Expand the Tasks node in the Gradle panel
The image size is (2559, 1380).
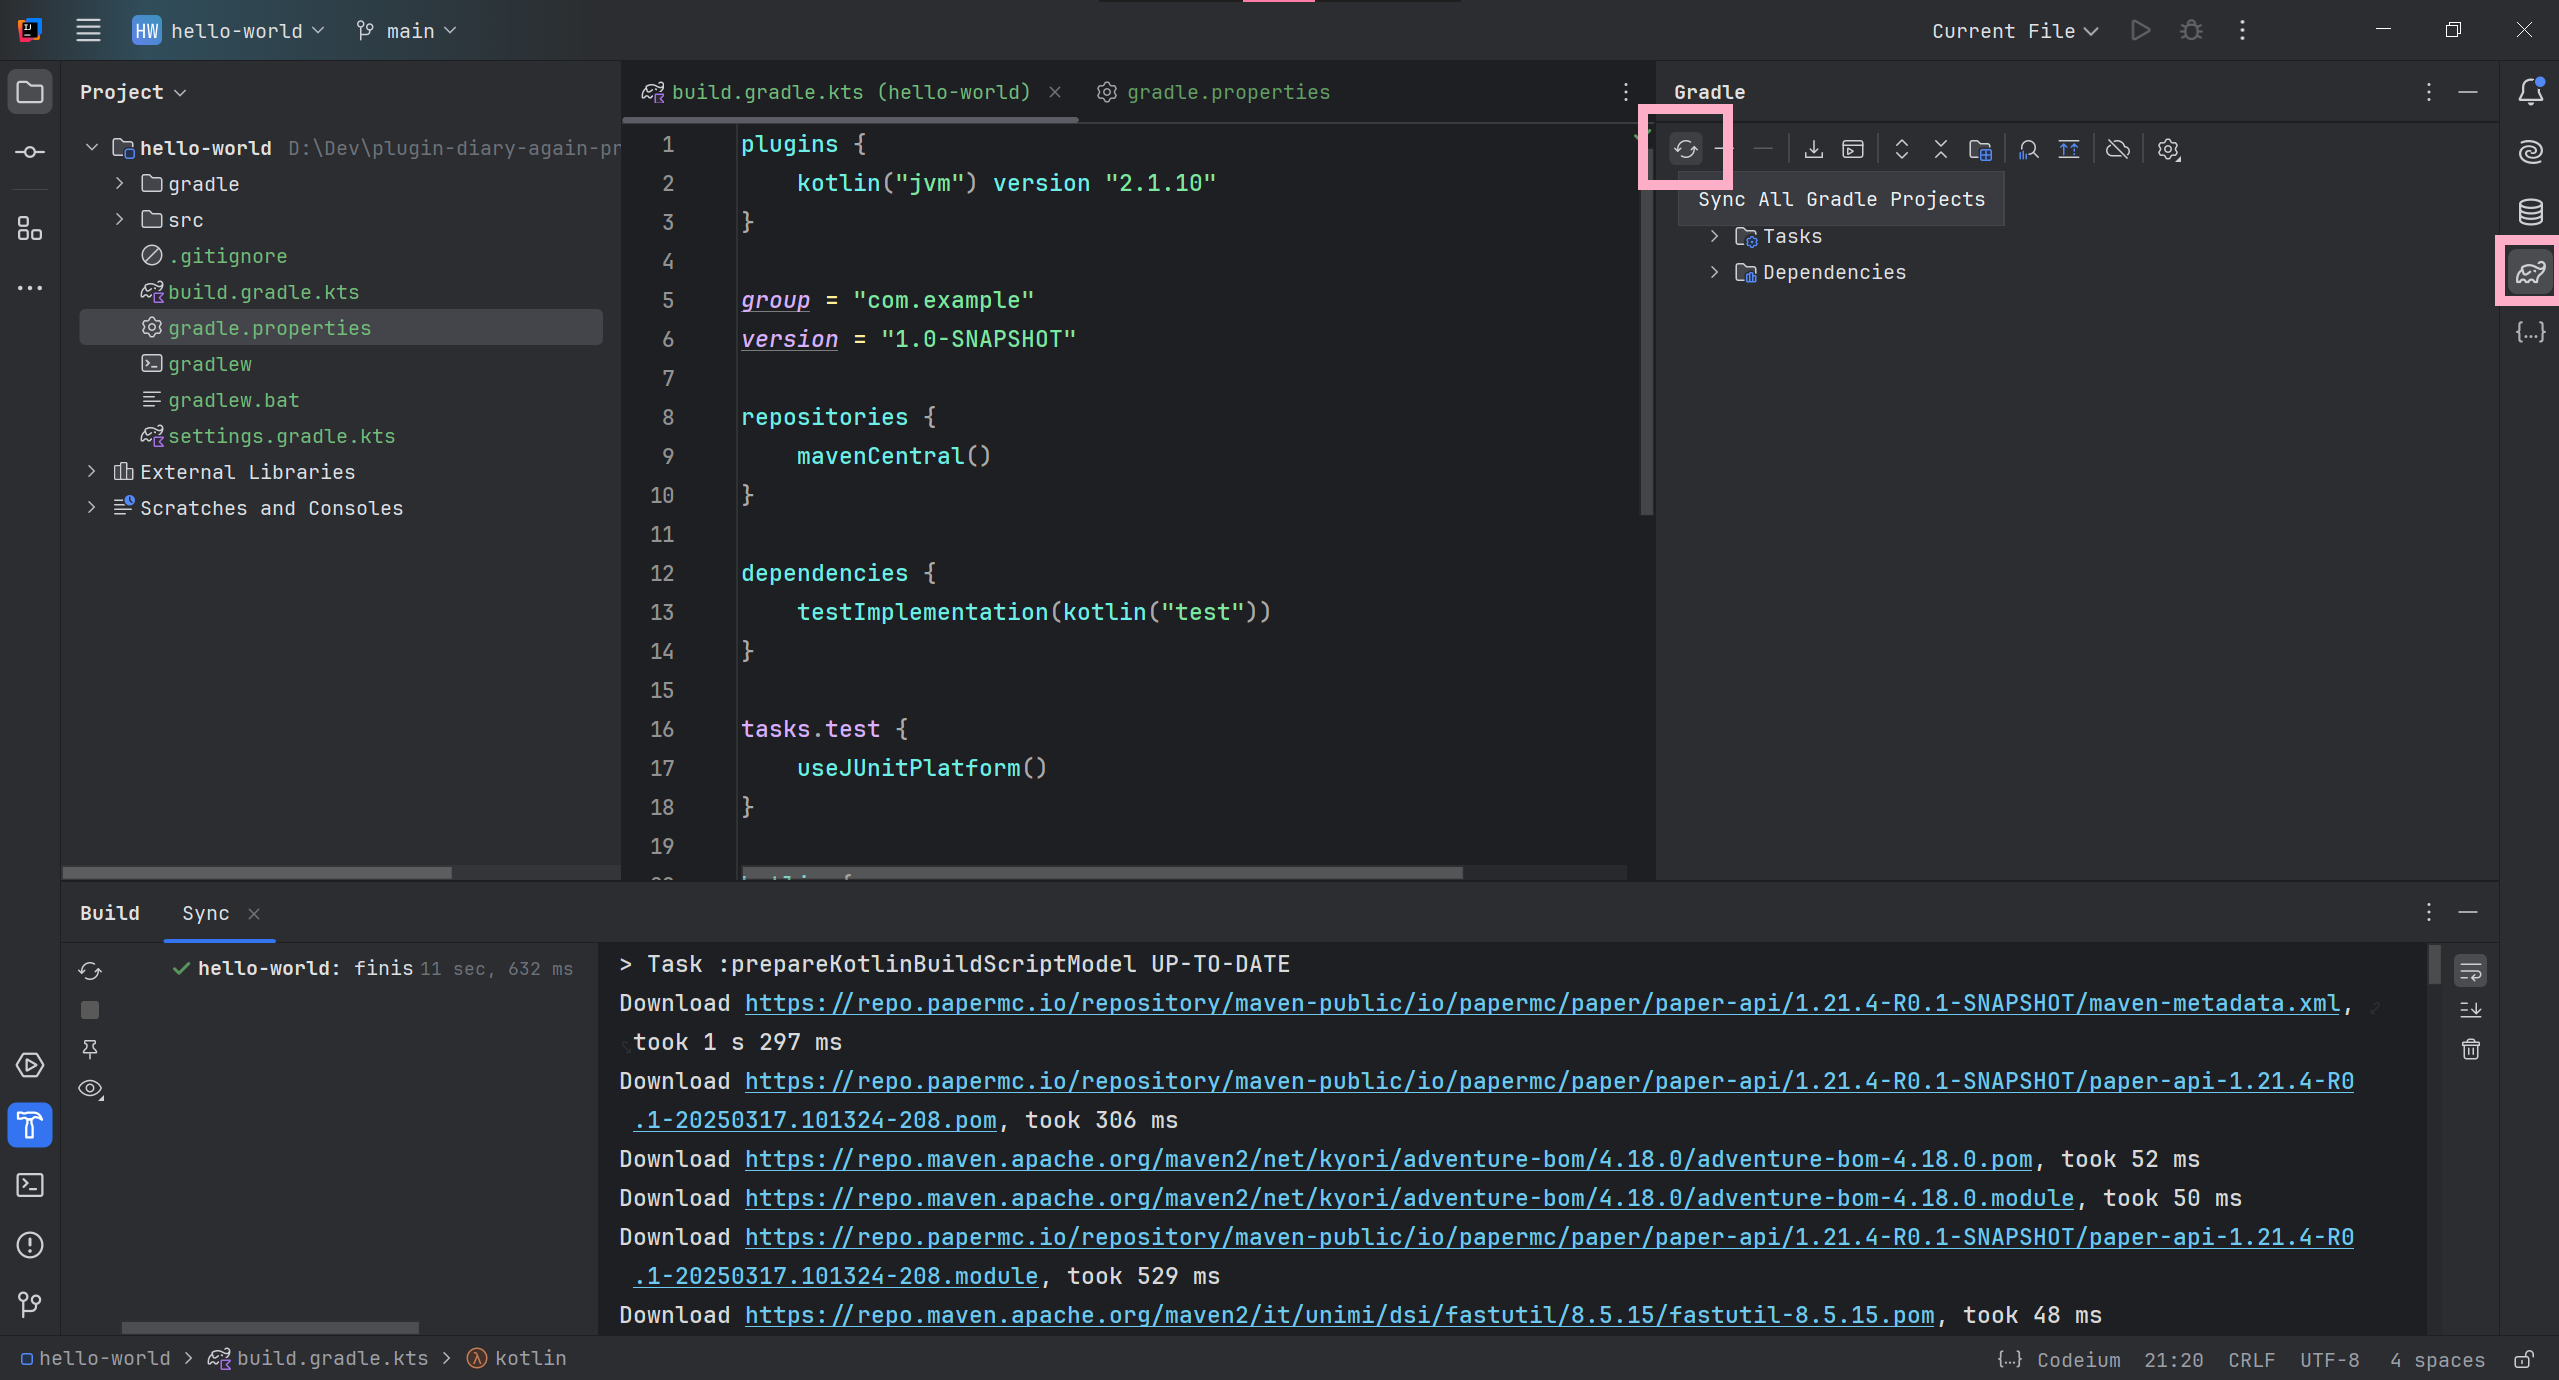[x=1713, y=236]
